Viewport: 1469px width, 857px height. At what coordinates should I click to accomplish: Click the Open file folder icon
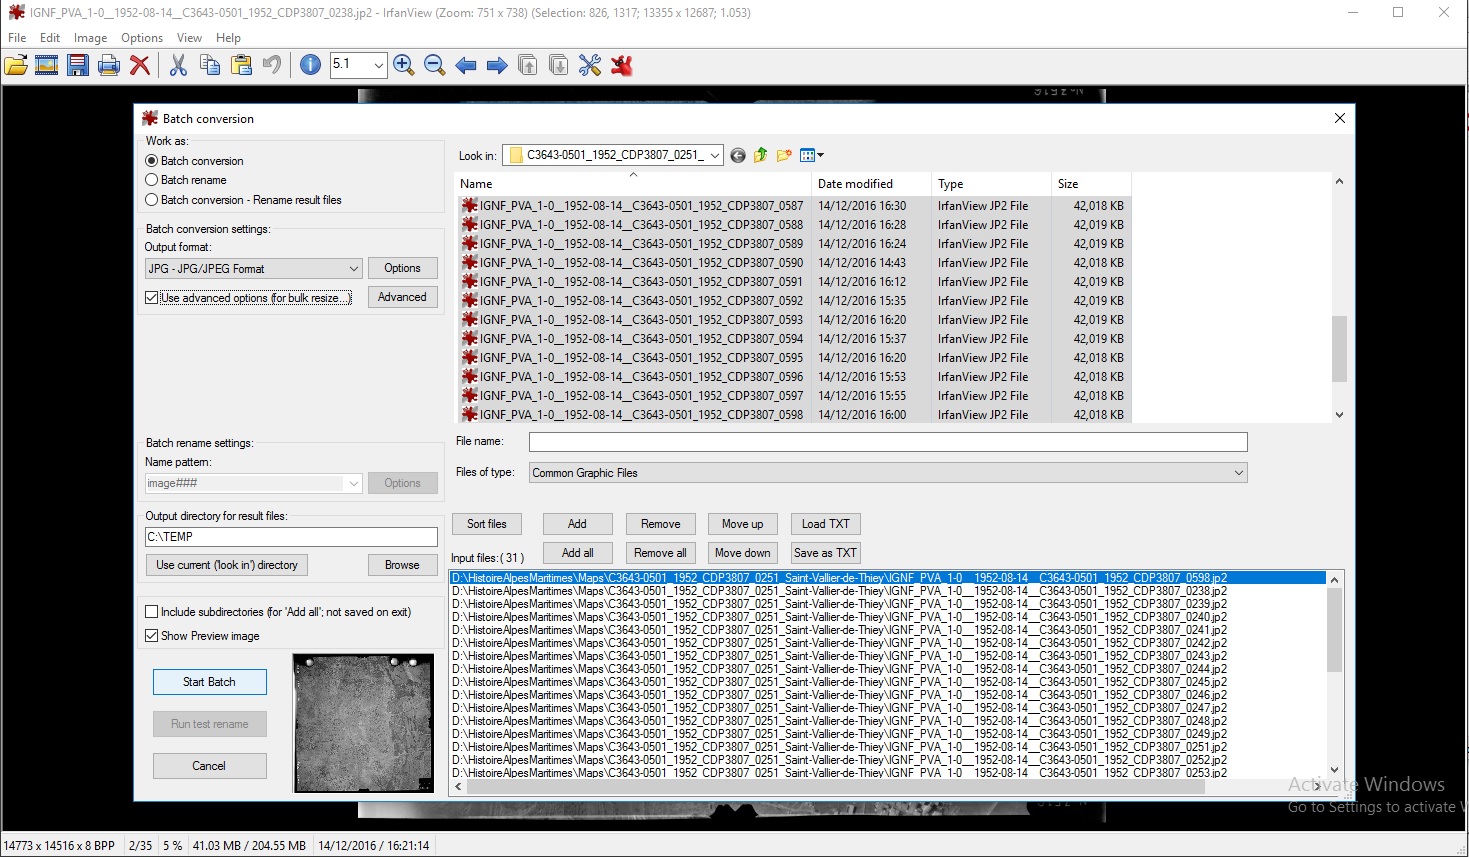point(16,66)
